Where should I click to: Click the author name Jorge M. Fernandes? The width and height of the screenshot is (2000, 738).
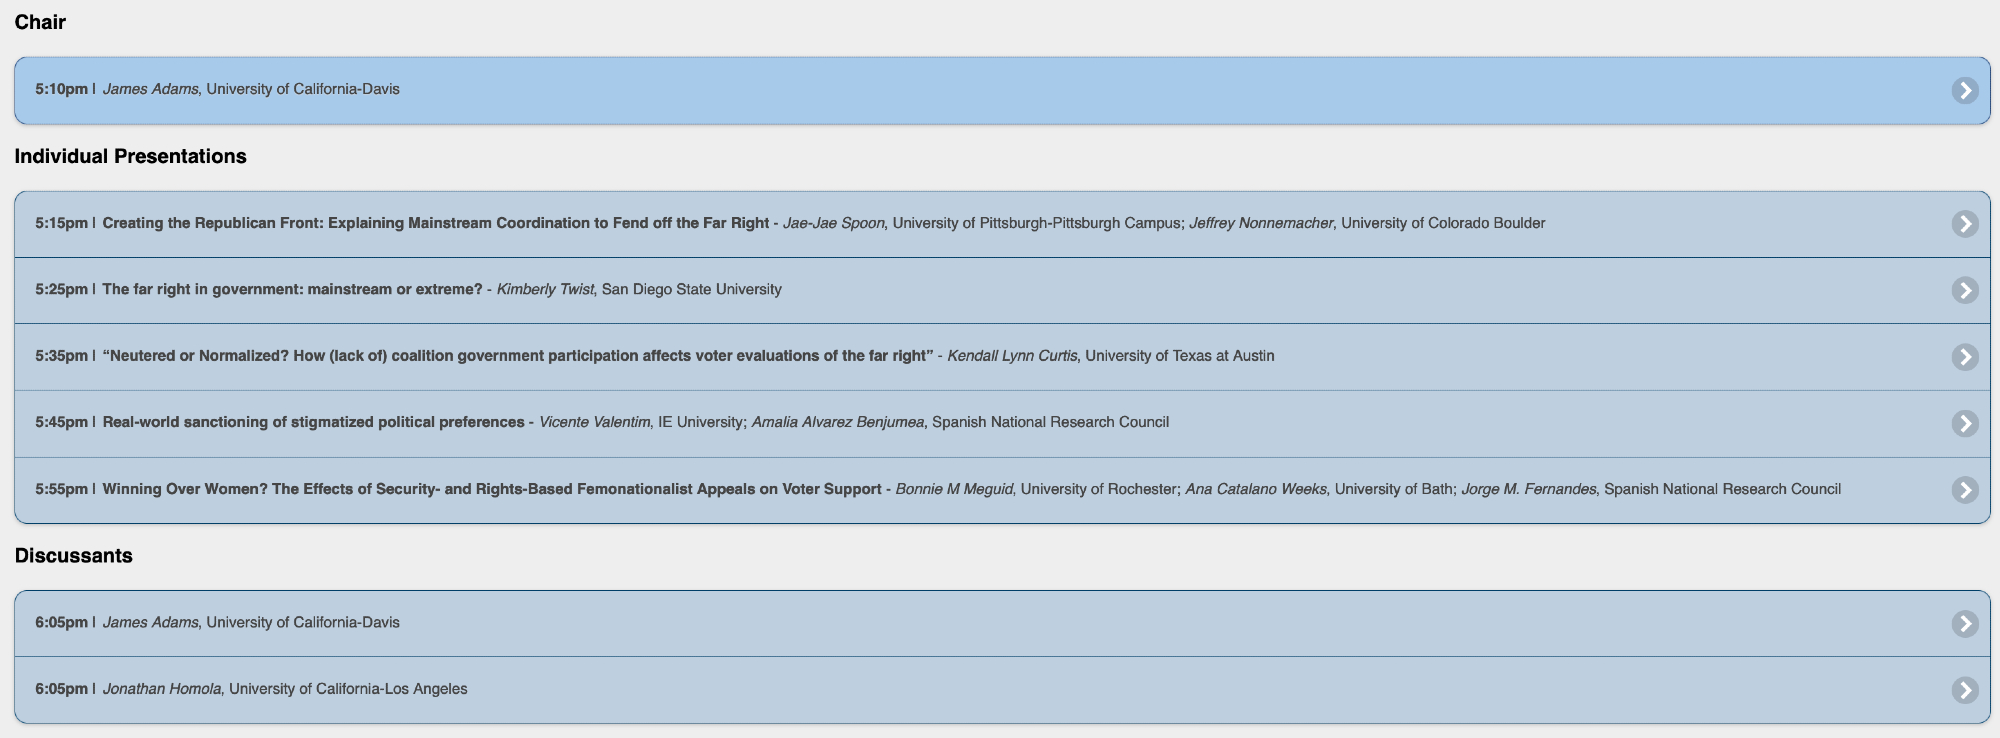click(1528, 489)
